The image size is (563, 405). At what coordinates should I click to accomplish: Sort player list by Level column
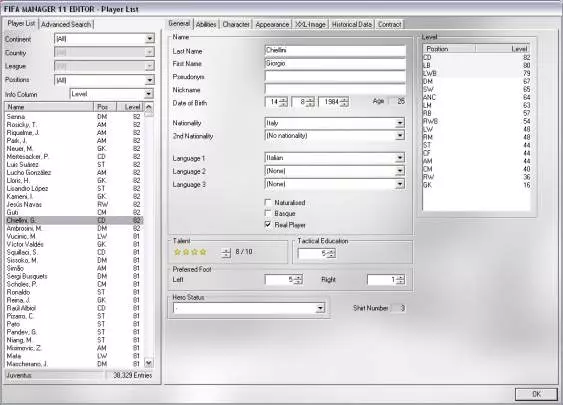point(130,107)
